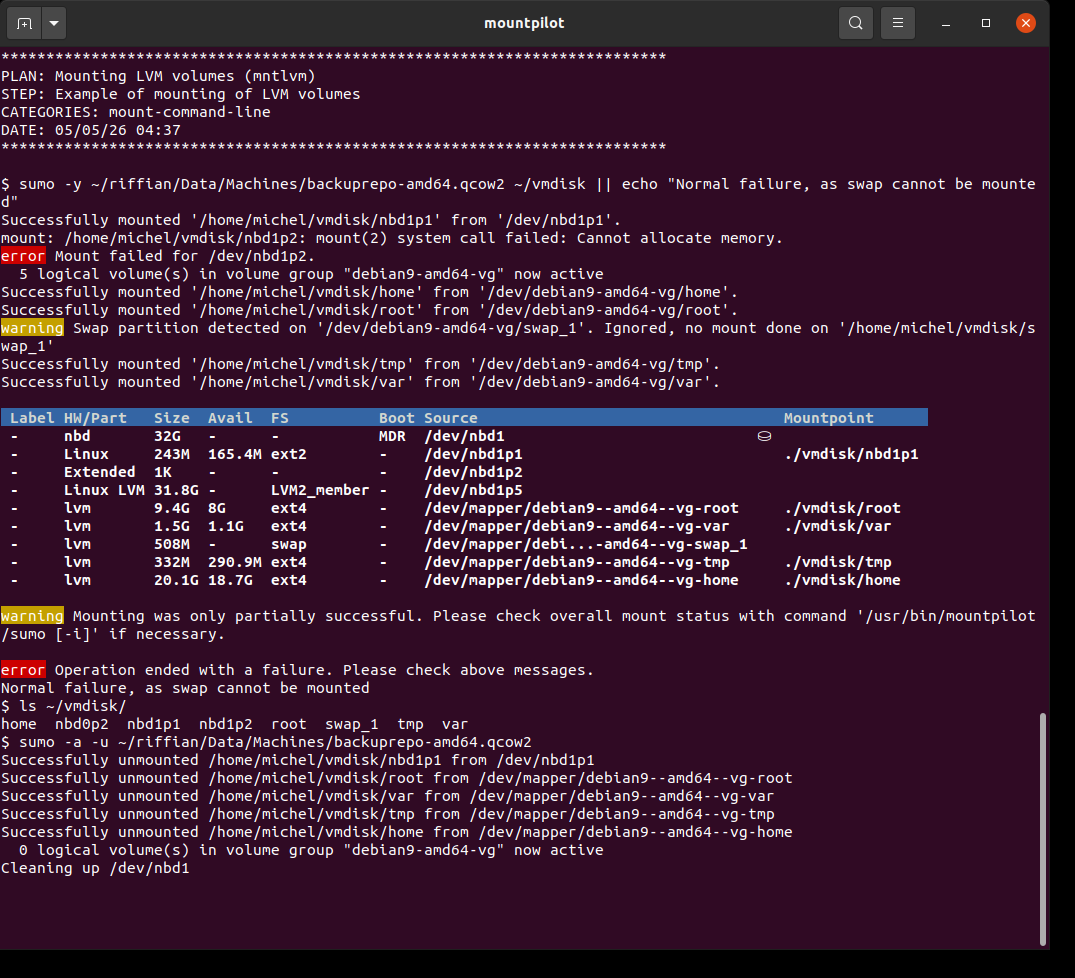Click the 'MDR' boot cell
This screenshot has width=1075, height=978.
(392, 436)
